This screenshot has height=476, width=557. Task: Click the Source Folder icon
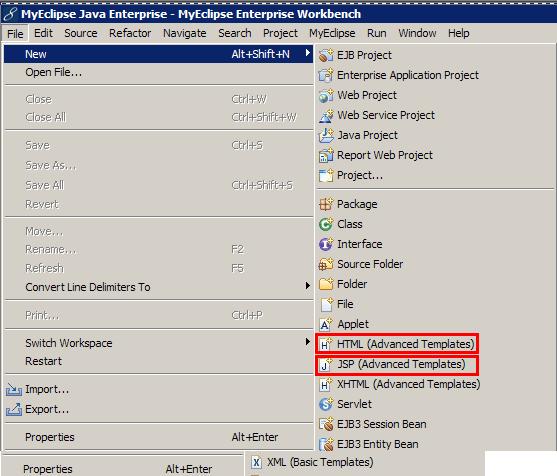(326, 264)
